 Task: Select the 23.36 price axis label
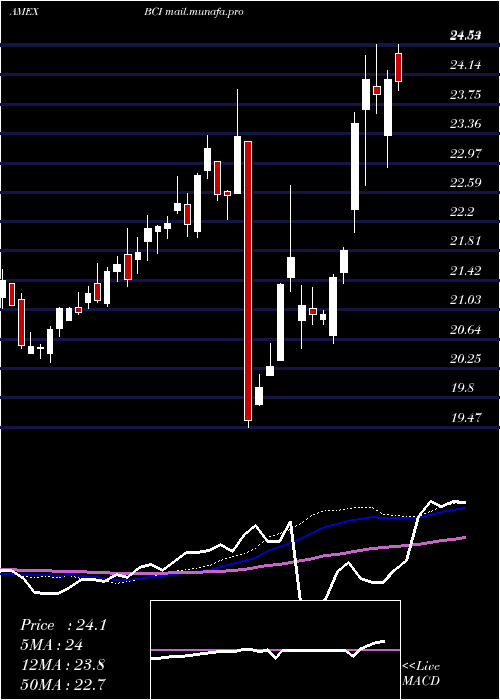point(465,124)
